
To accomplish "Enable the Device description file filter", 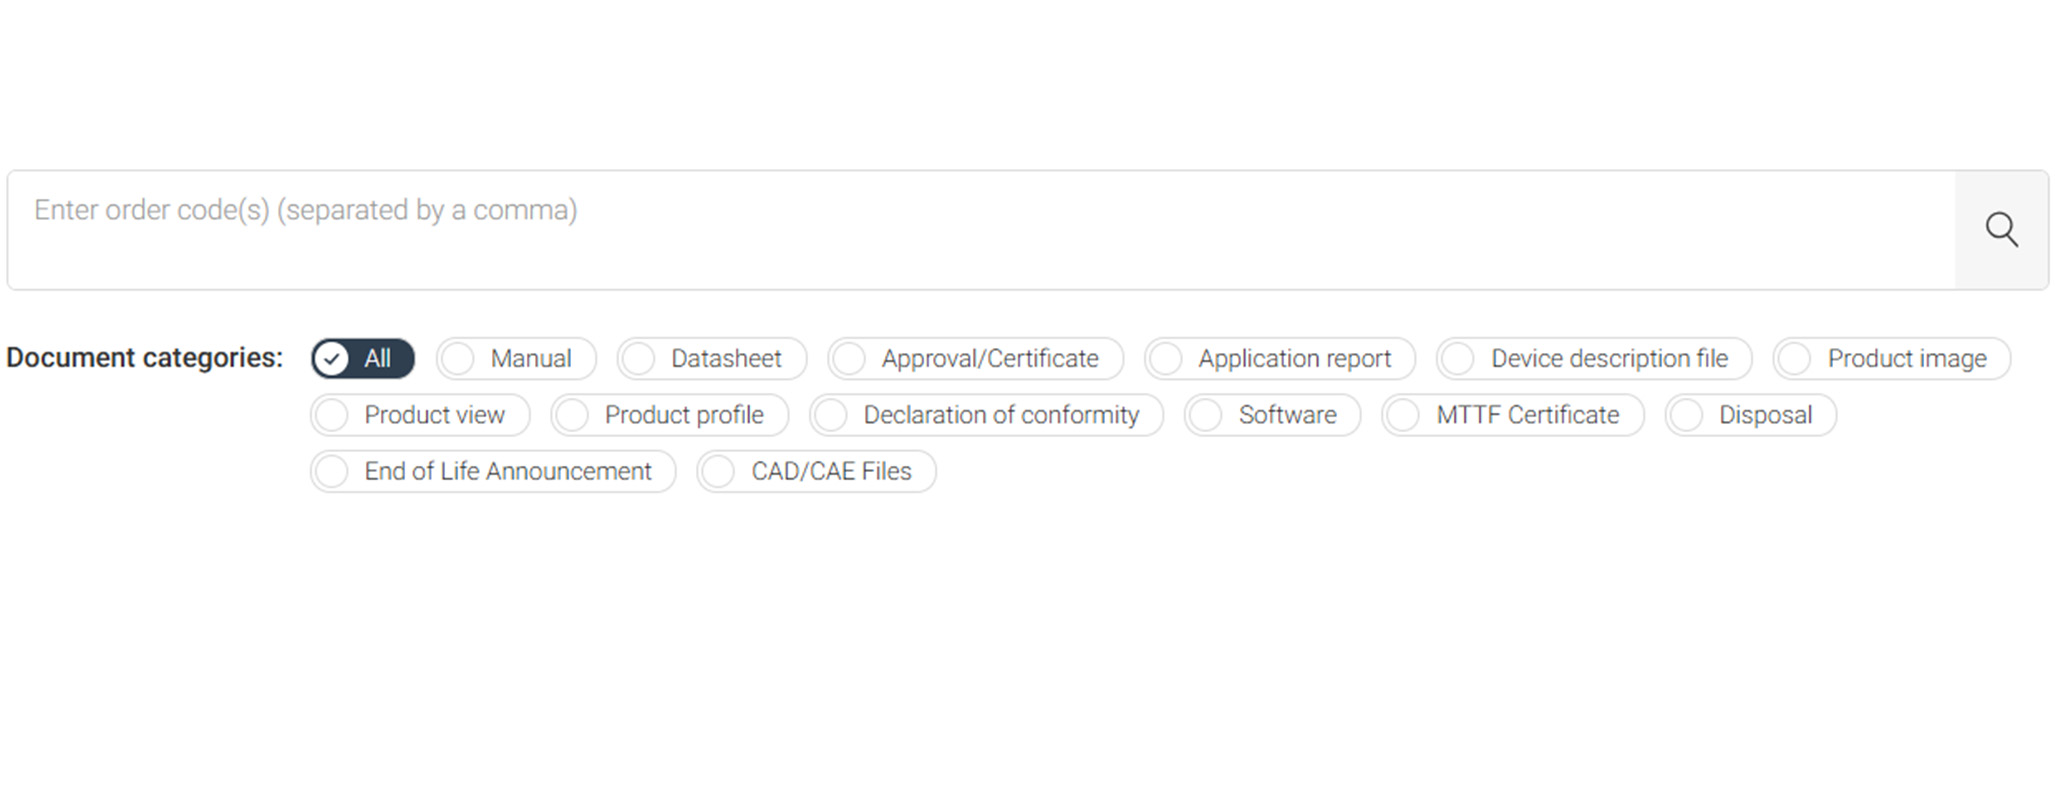I will pyautogui.click(x=1594, y=358).
